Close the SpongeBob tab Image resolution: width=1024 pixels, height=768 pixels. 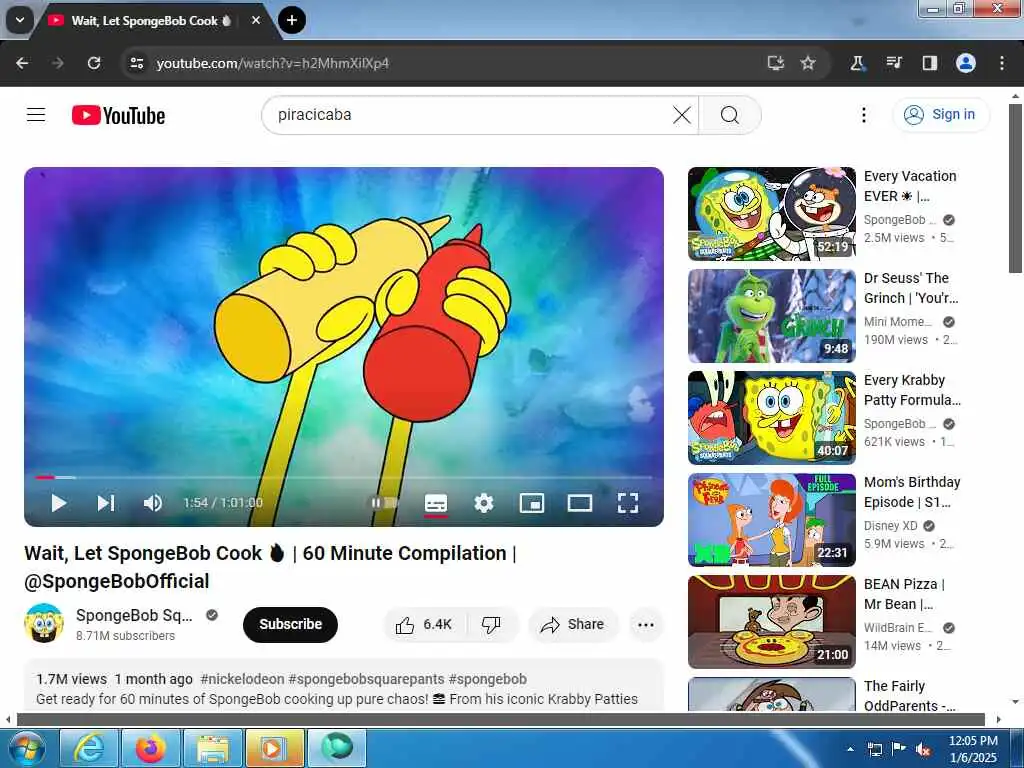click(256, 21)
